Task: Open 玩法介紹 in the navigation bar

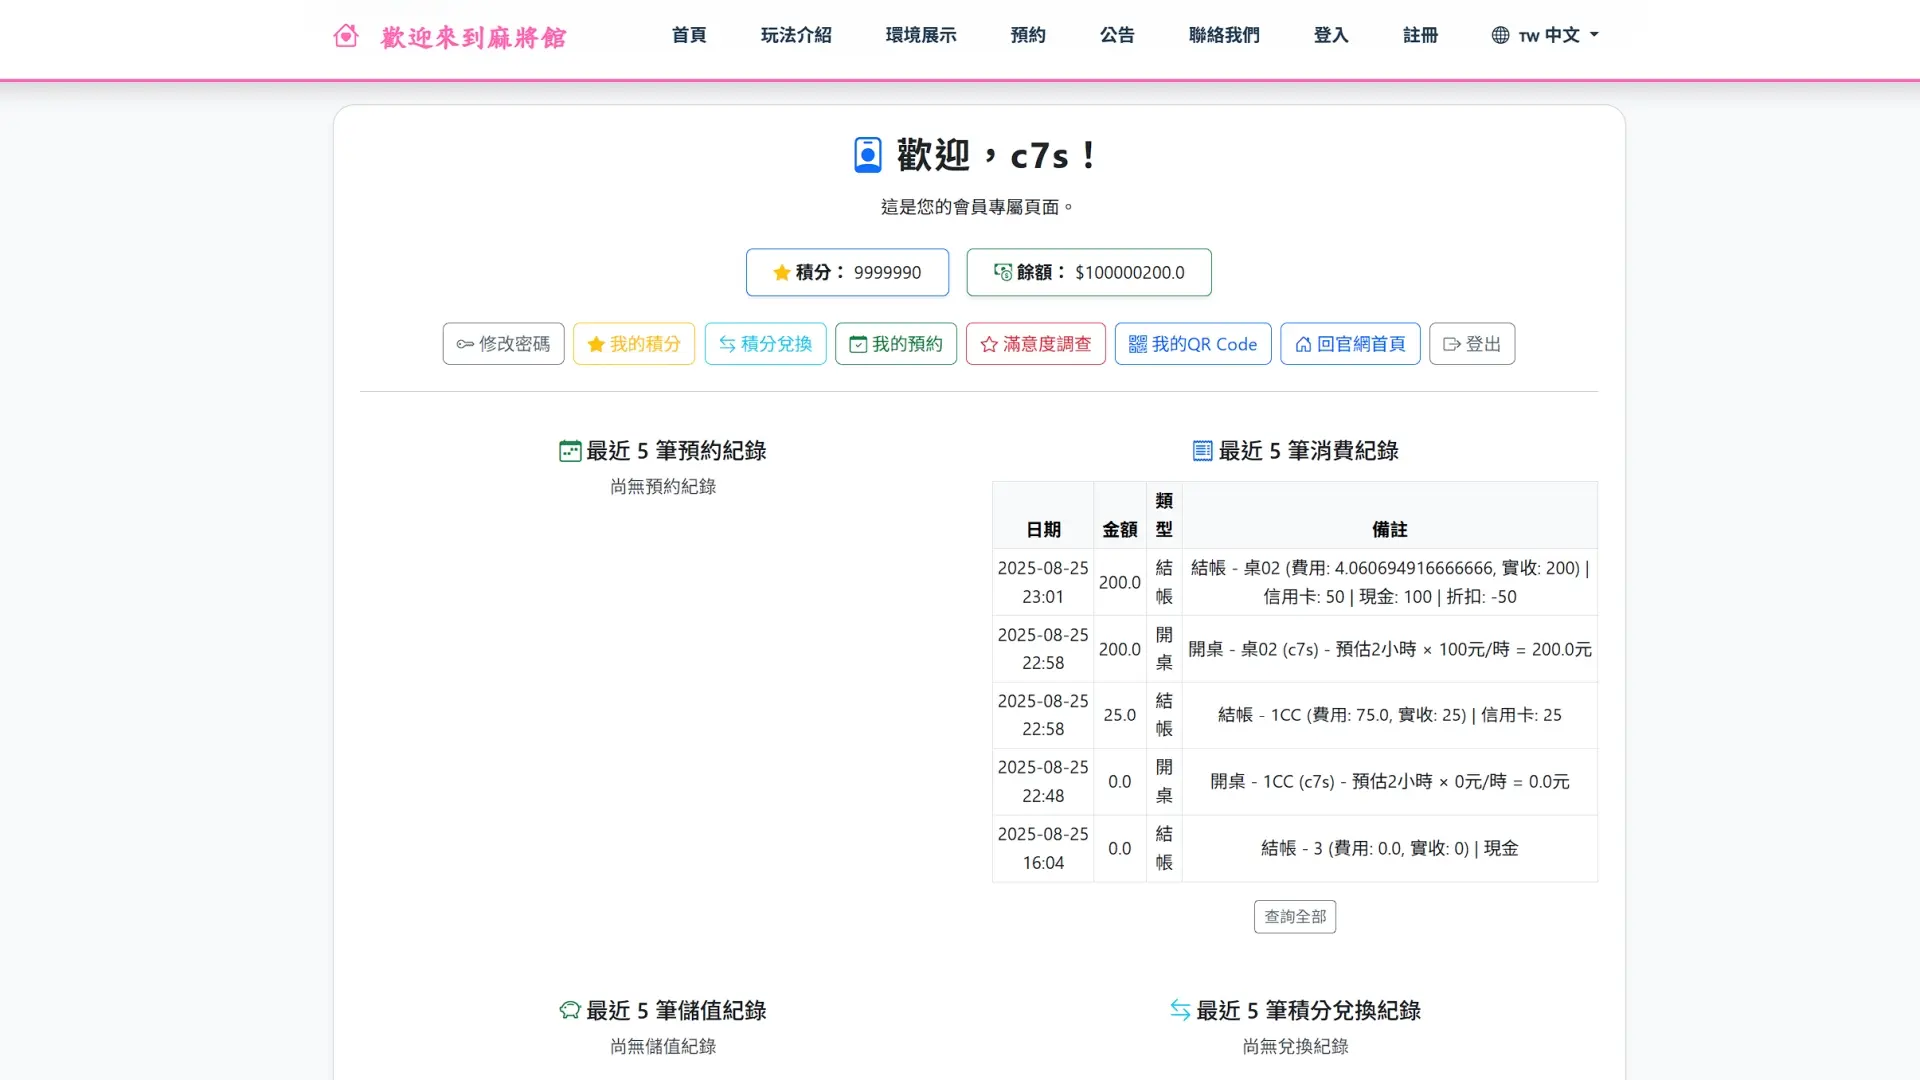Action: [x=796, y=35]
